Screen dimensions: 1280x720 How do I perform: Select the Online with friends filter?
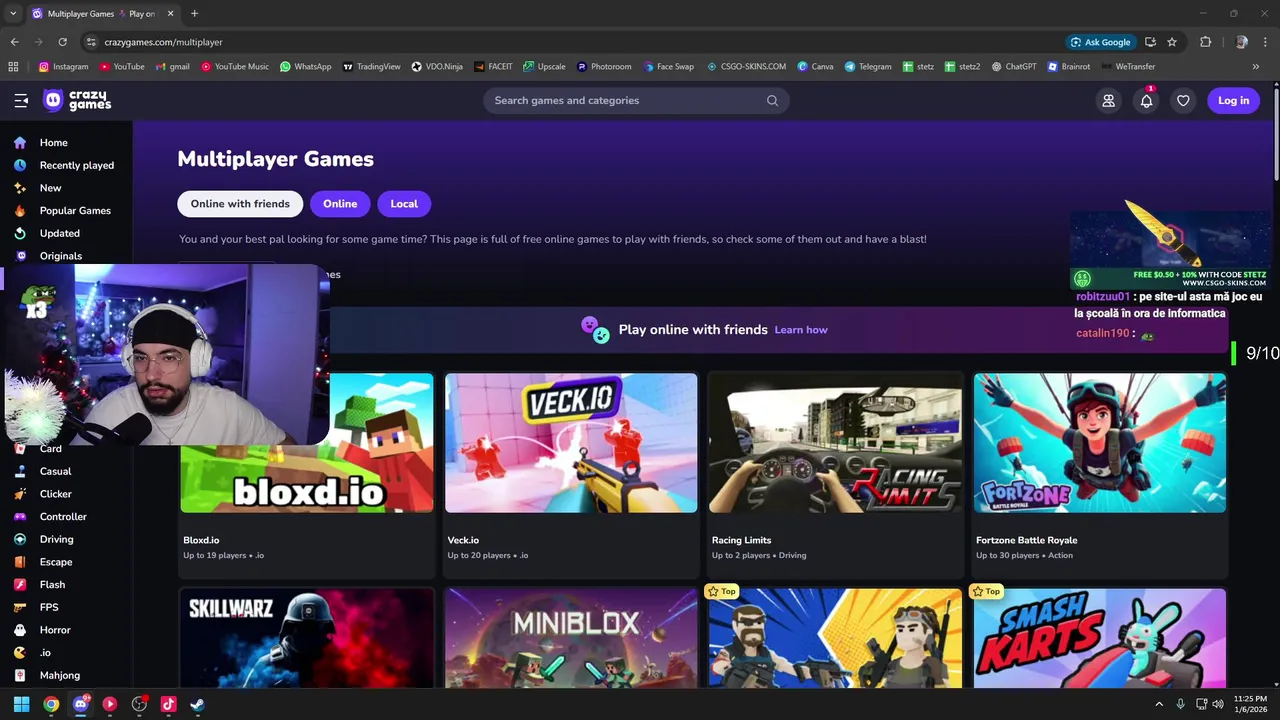pos(240,204)
